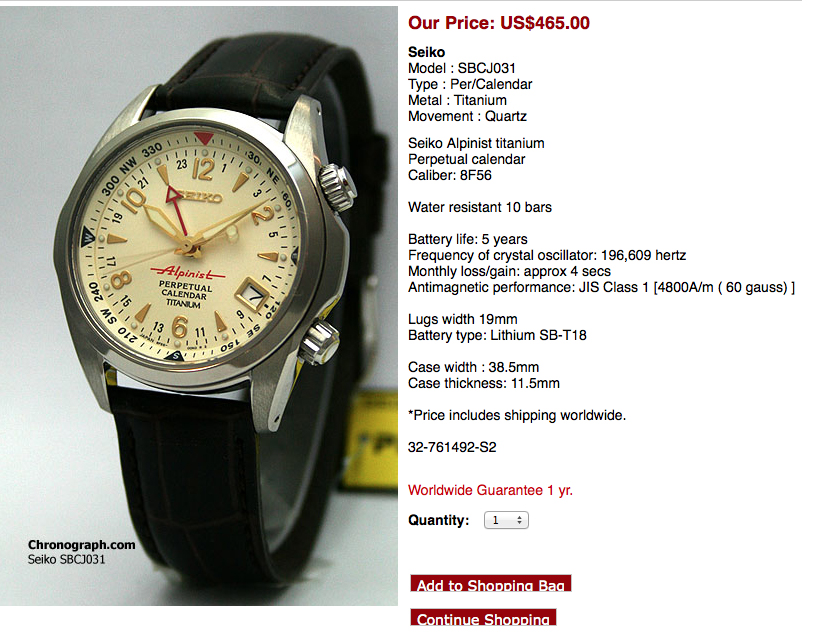The image size is (819, 641).
Task: Click the up-down arrows on quantity selector
Action: click(519, 520)
